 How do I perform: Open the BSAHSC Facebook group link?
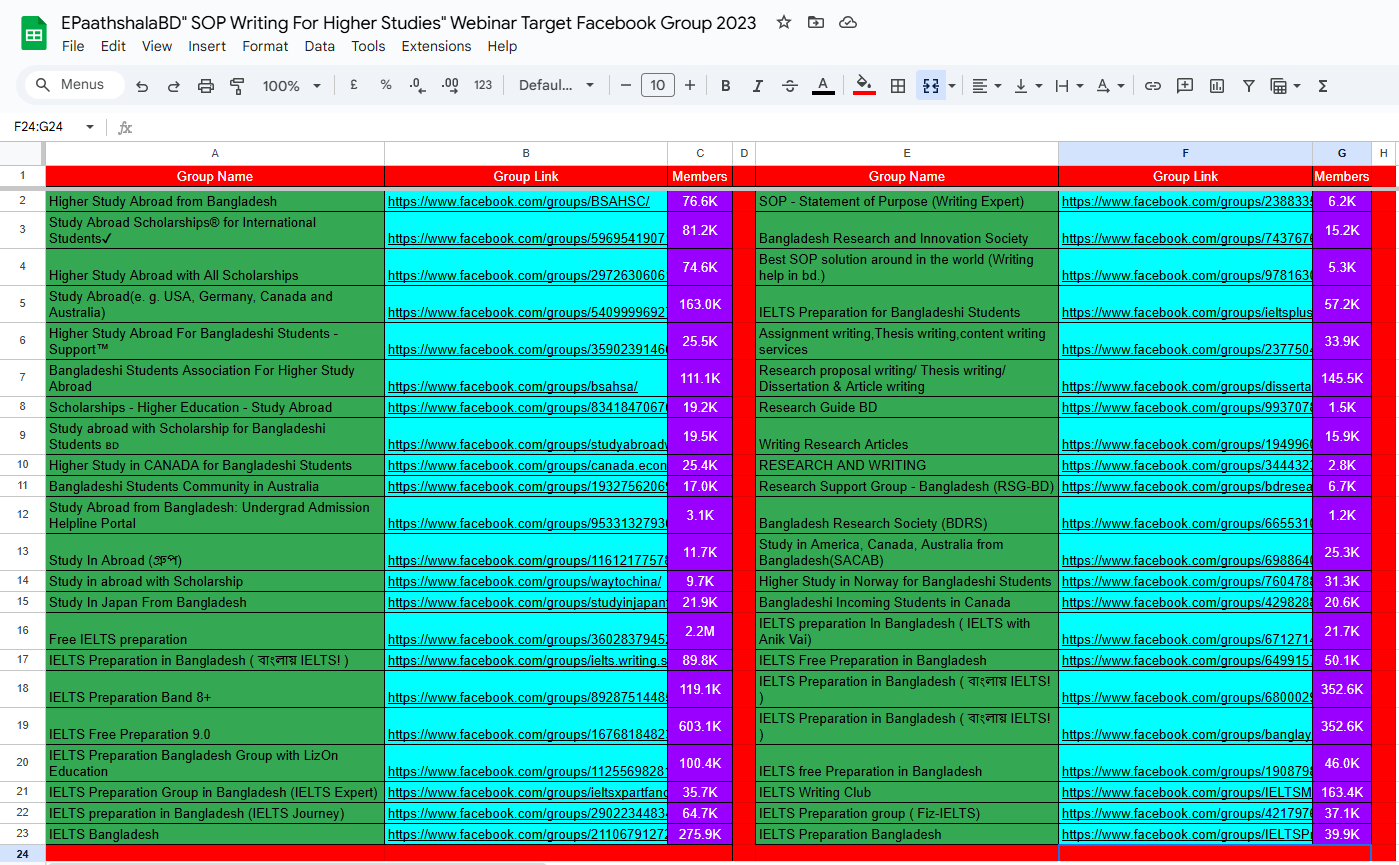(x=518, y=202)
